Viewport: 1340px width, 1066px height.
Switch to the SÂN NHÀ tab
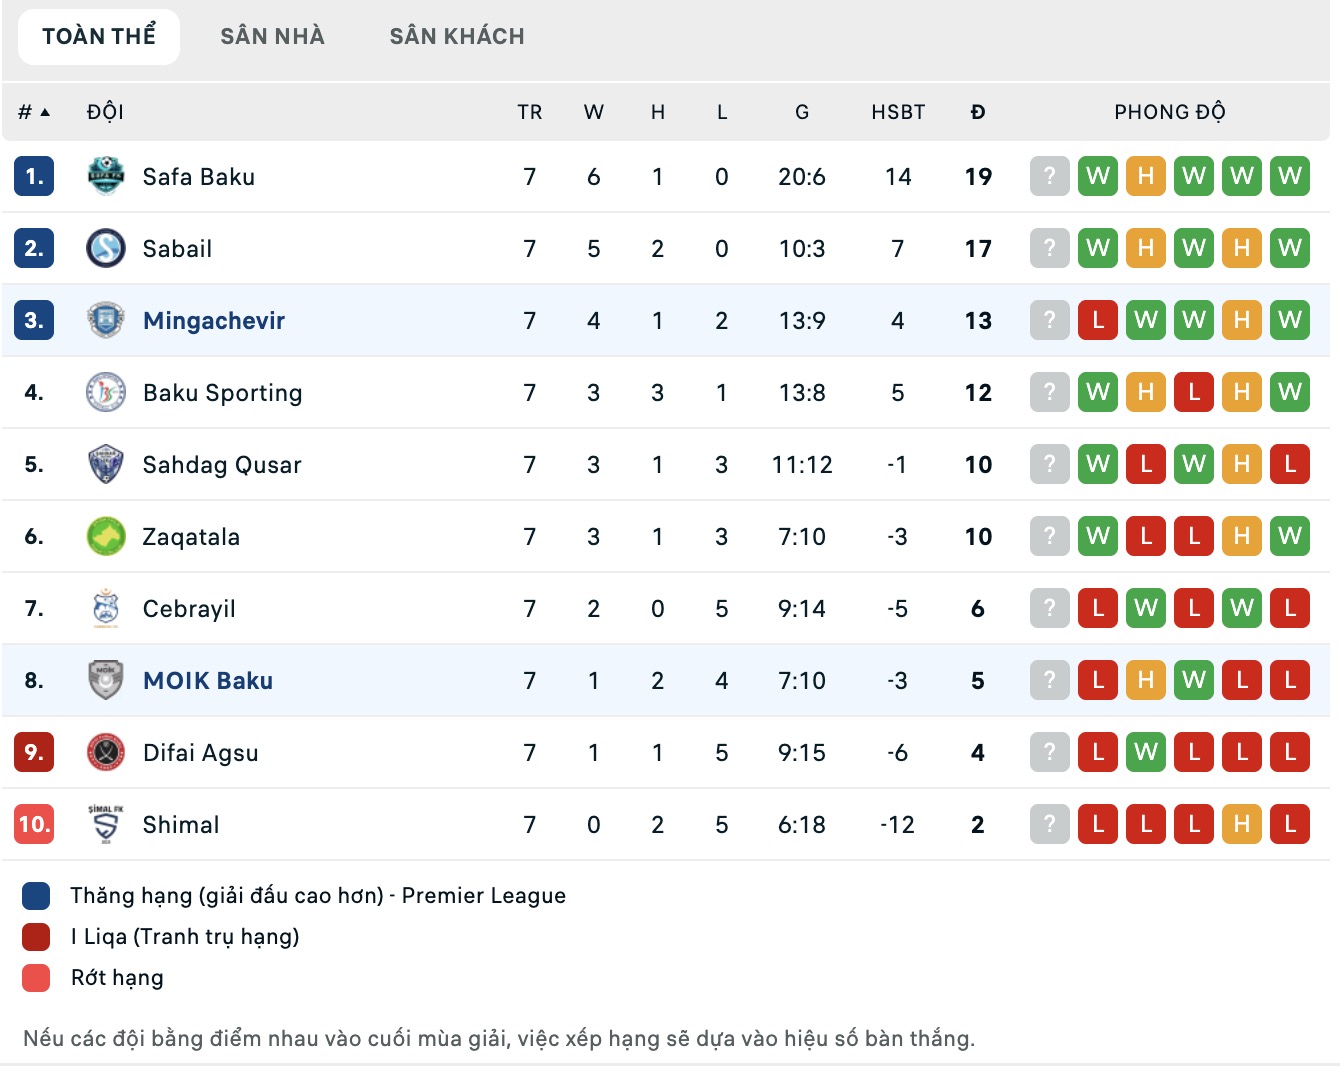(271, 35)
